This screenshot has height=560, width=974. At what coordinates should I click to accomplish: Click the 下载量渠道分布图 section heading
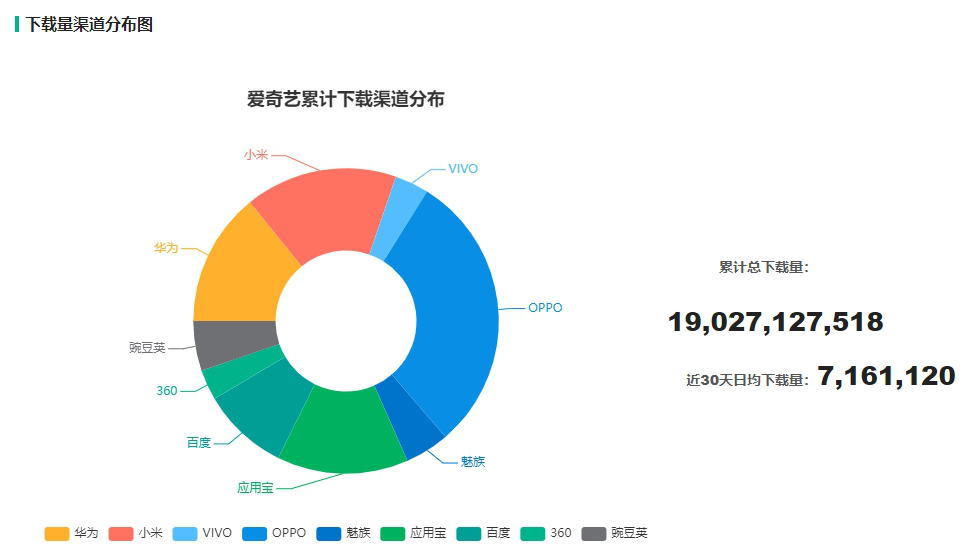pos(89,24)
